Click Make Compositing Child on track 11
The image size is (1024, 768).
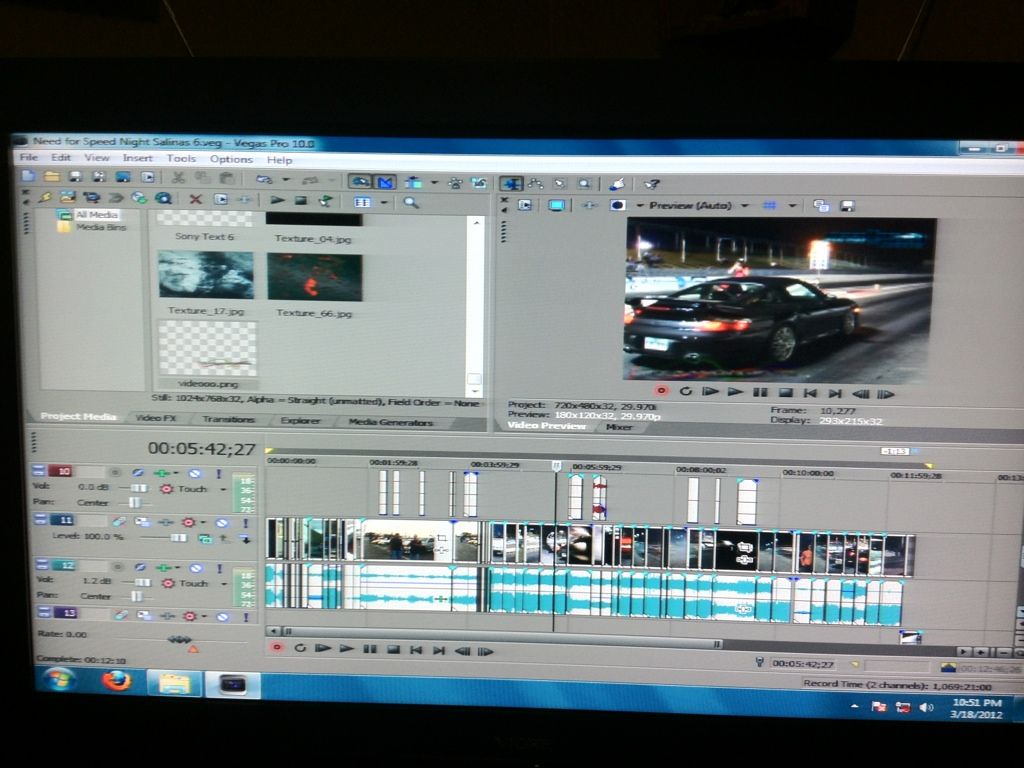click(246, 539)
